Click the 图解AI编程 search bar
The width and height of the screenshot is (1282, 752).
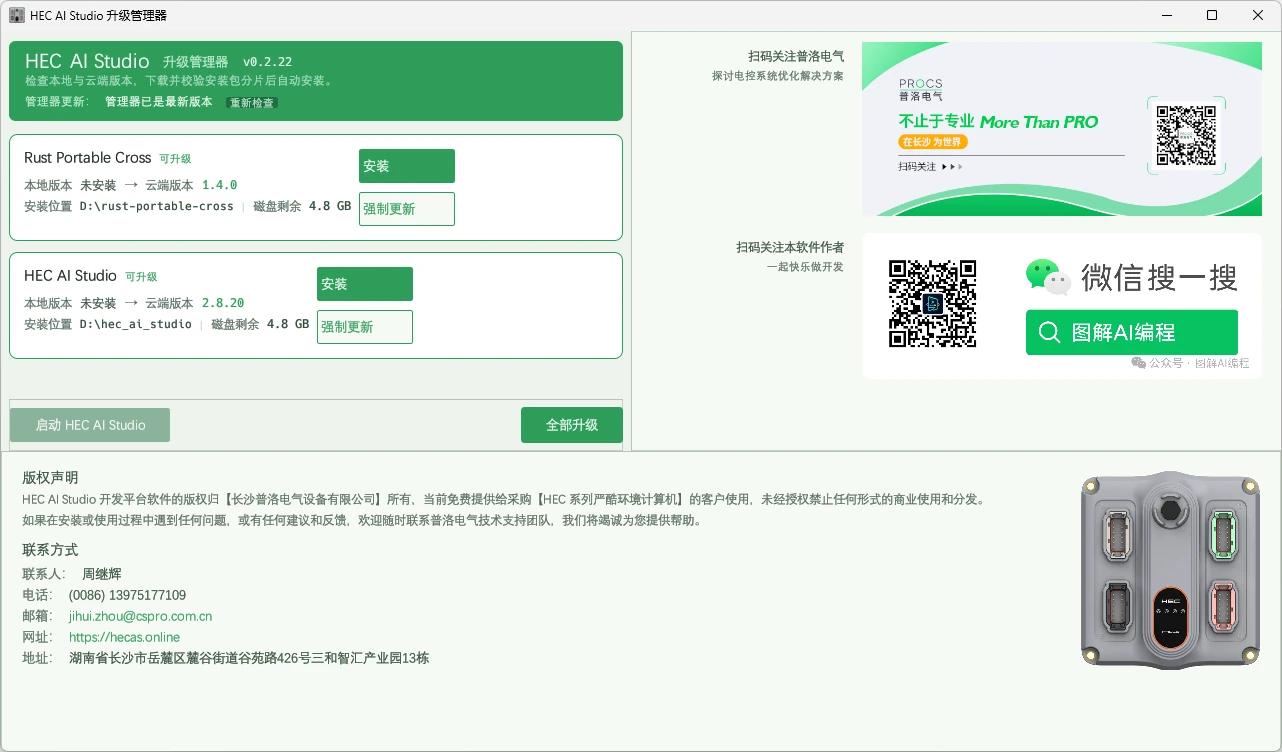[1132, 332]
